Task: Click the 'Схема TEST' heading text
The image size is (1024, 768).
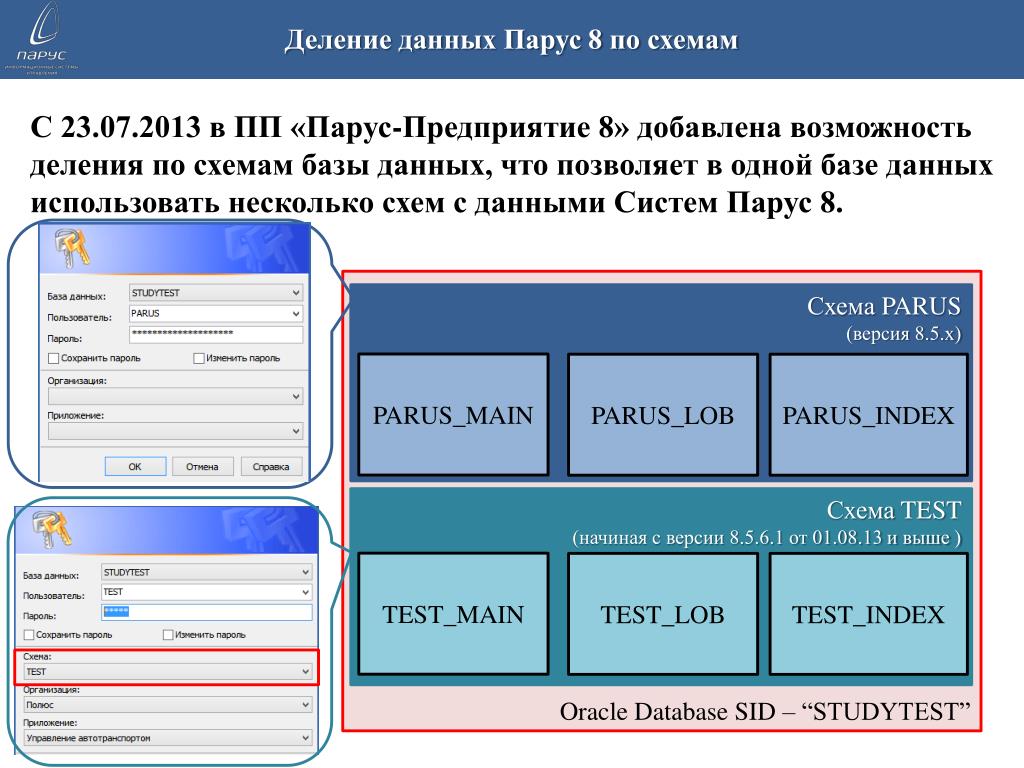Action: pyautogui.click(x=894, y=510)
